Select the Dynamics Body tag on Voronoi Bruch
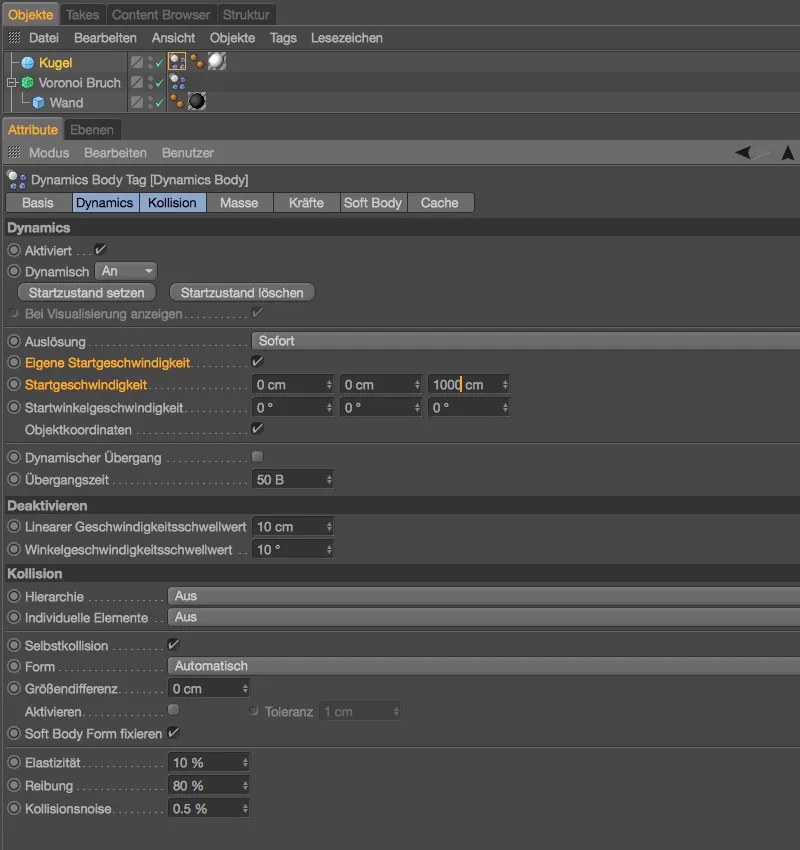This screenshot has height=850, width=800. (x=177, y=82)
